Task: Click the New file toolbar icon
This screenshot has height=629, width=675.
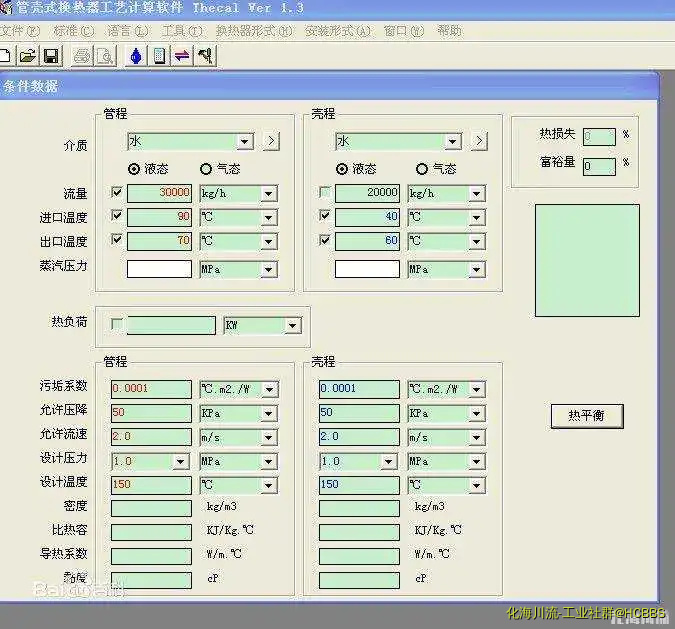Action: 5,56
